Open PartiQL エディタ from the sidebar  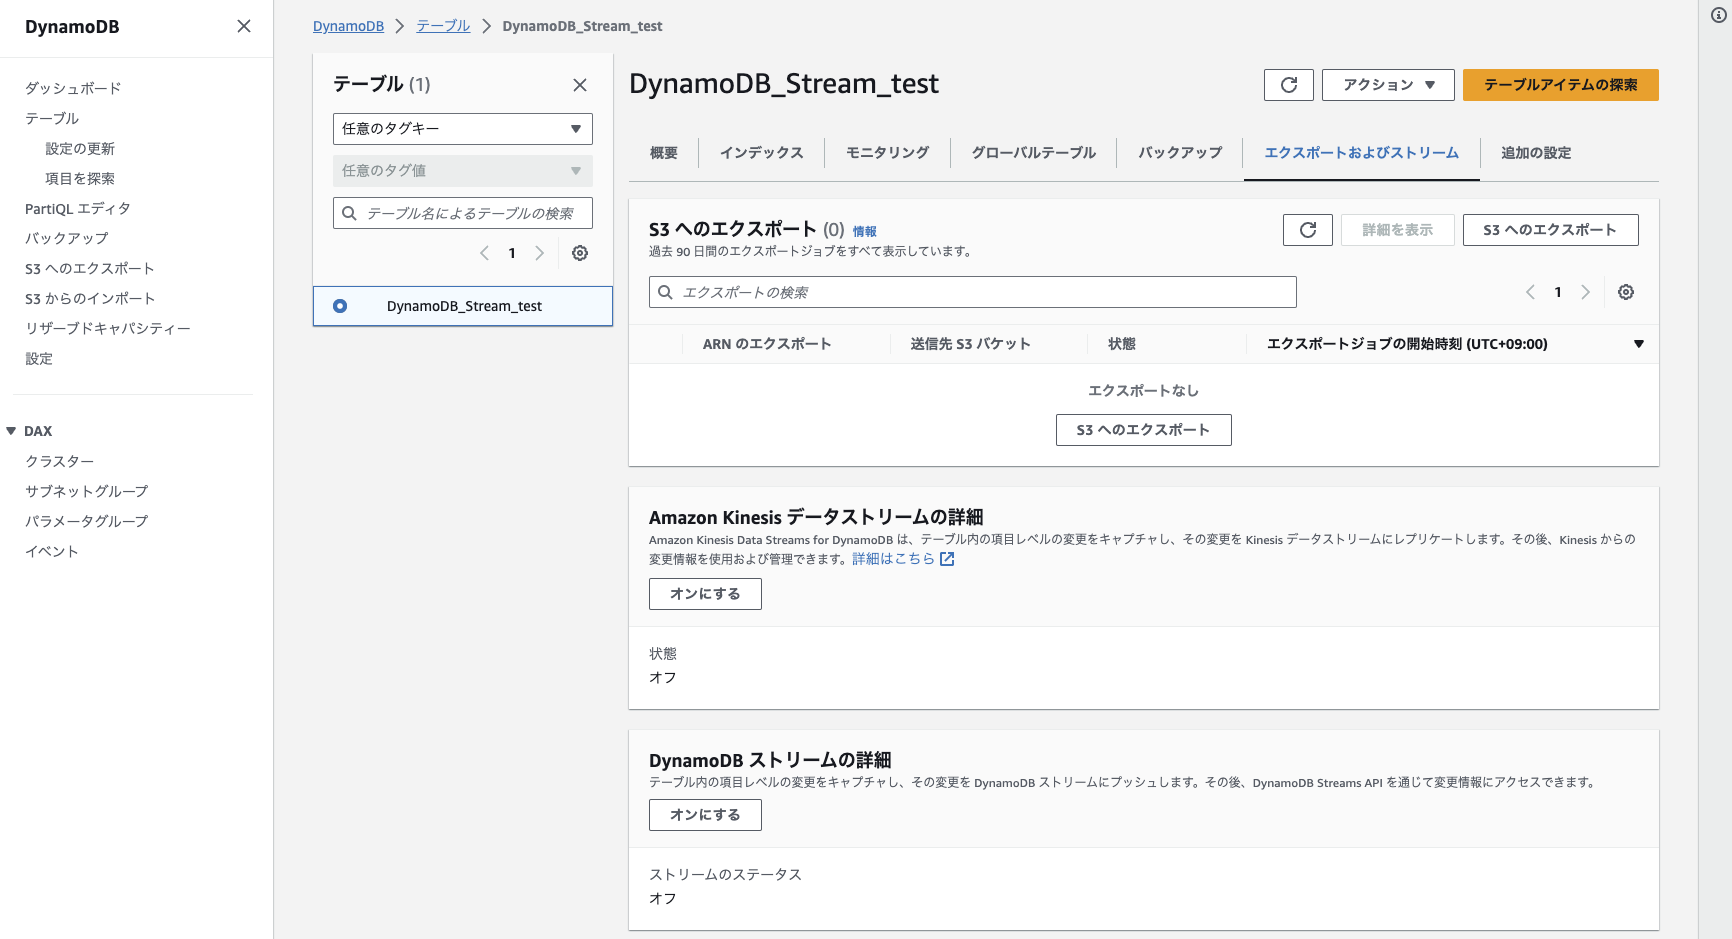click(x=77, y=208)
